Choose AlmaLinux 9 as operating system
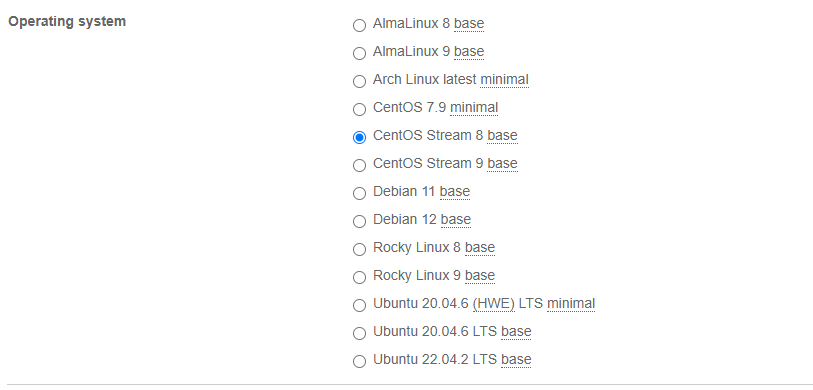This screenshot has height=390, width=813. pos(359,53)
